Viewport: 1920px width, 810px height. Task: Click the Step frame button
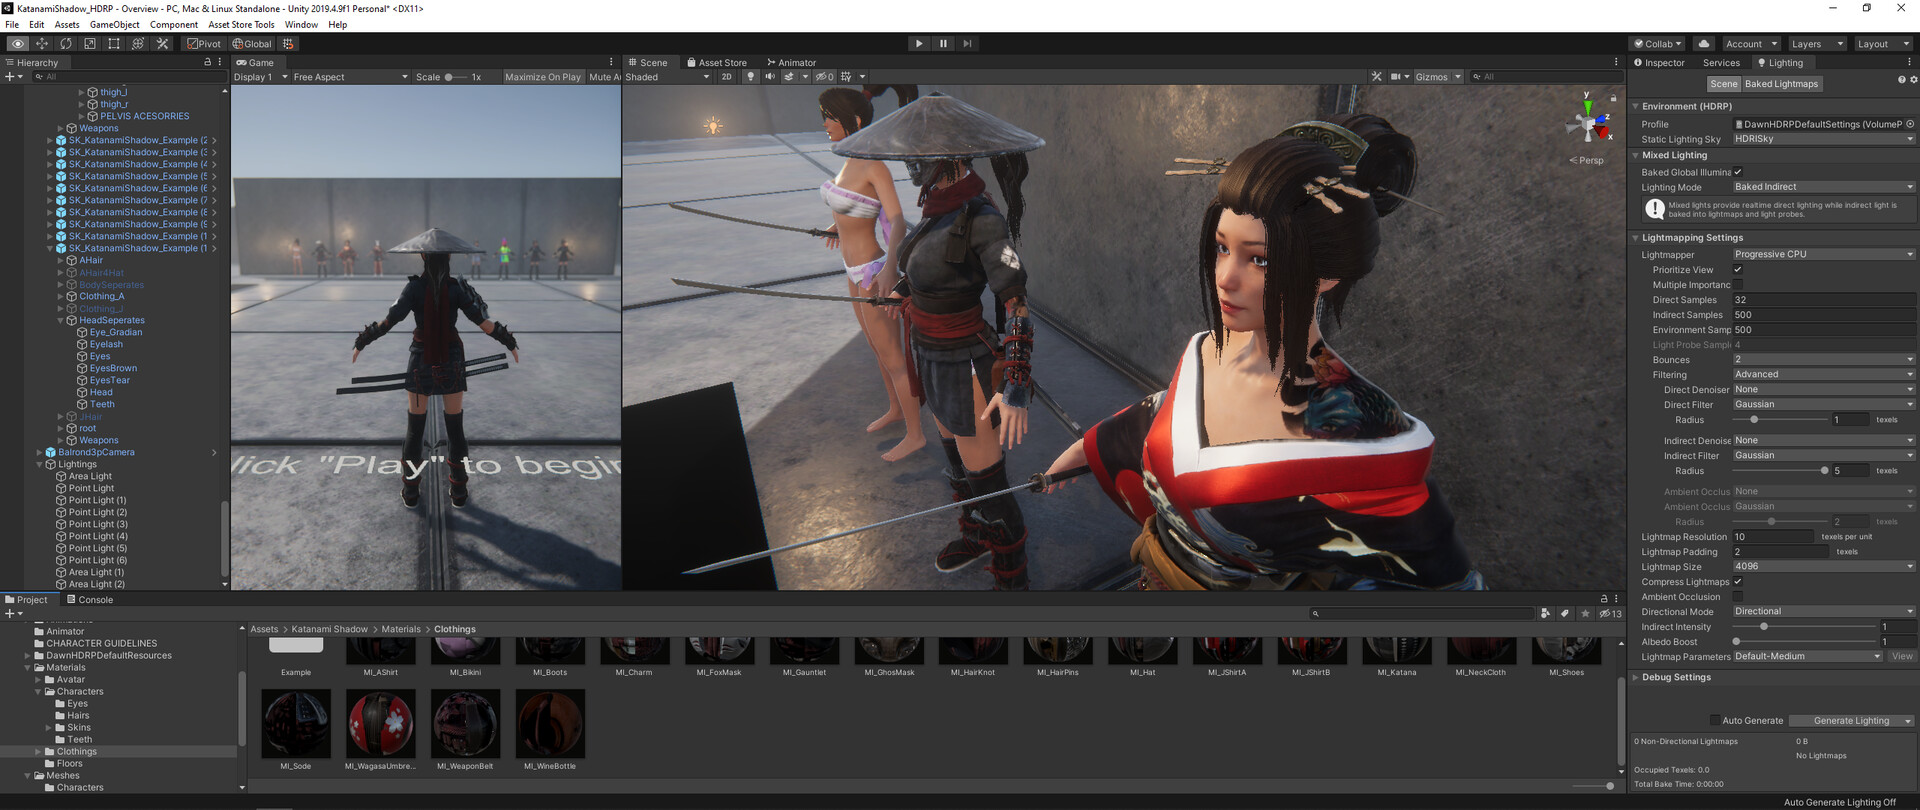coord(967,44)
